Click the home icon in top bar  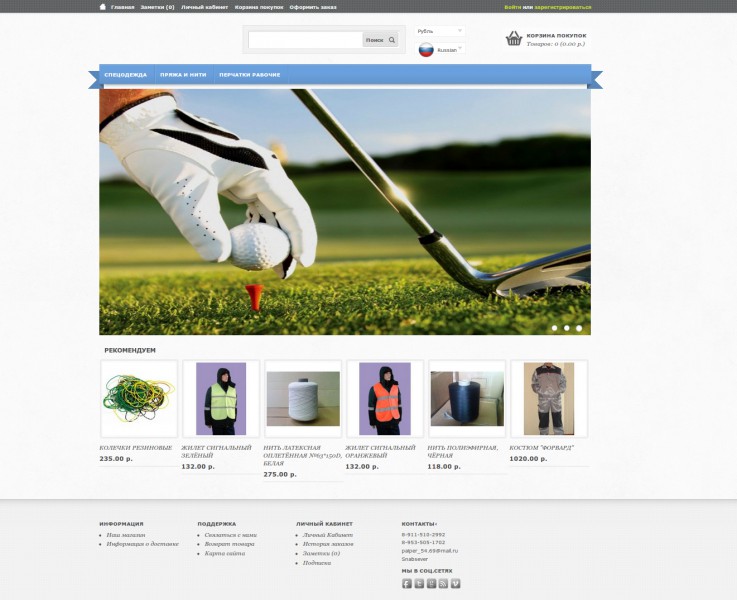103,6
